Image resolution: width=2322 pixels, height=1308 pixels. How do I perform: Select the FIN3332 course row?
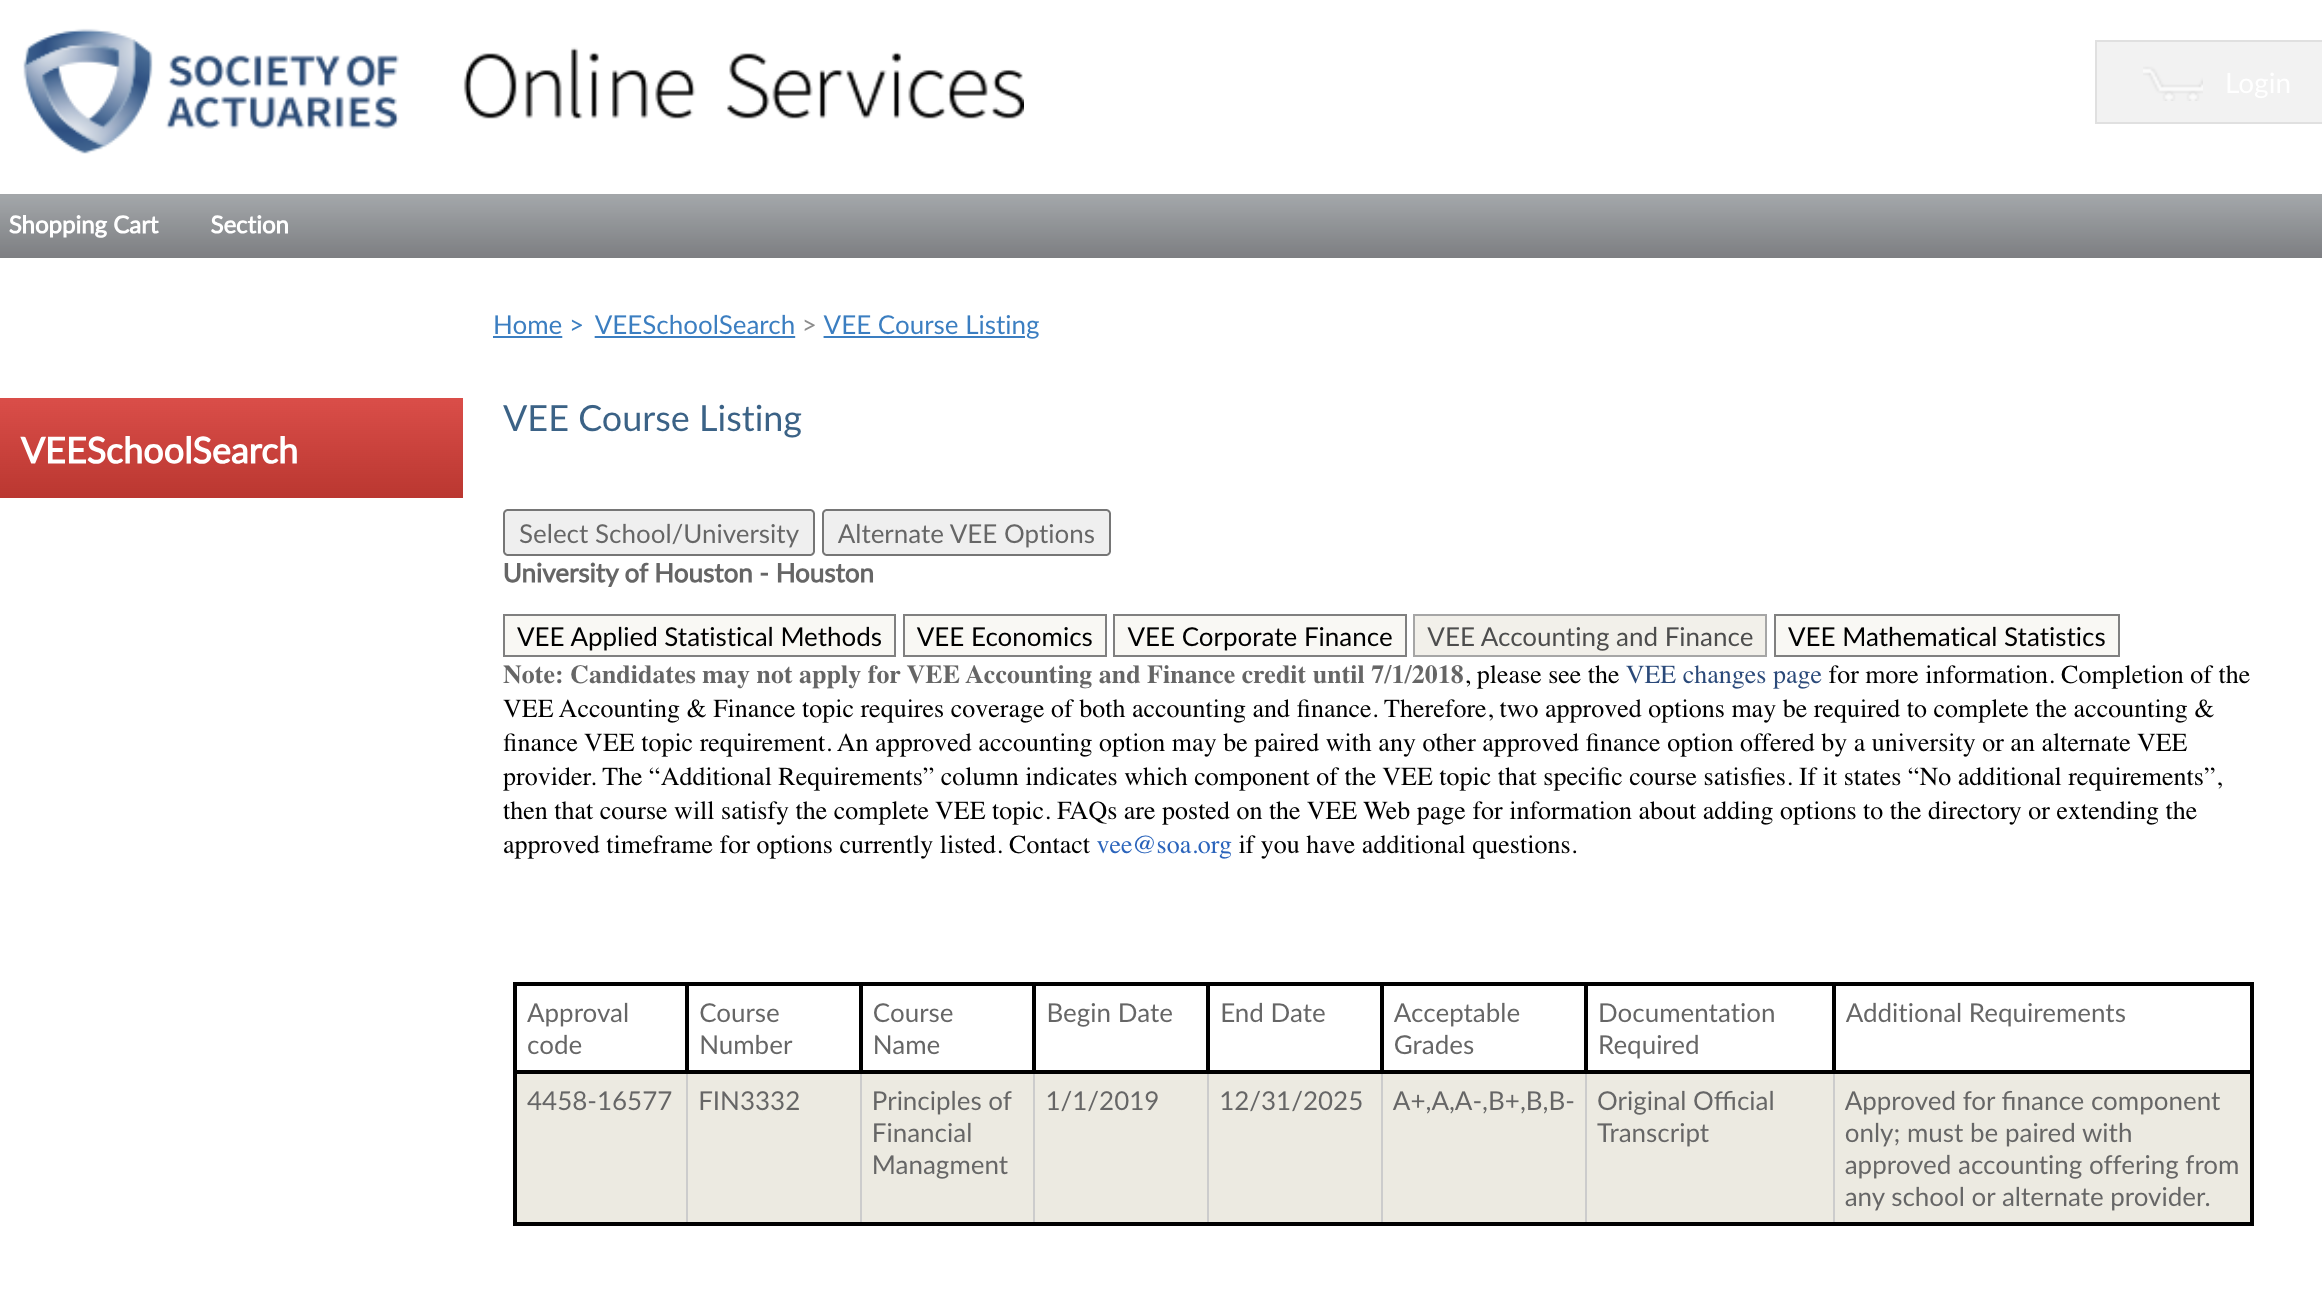click(x=749, y=1101)
